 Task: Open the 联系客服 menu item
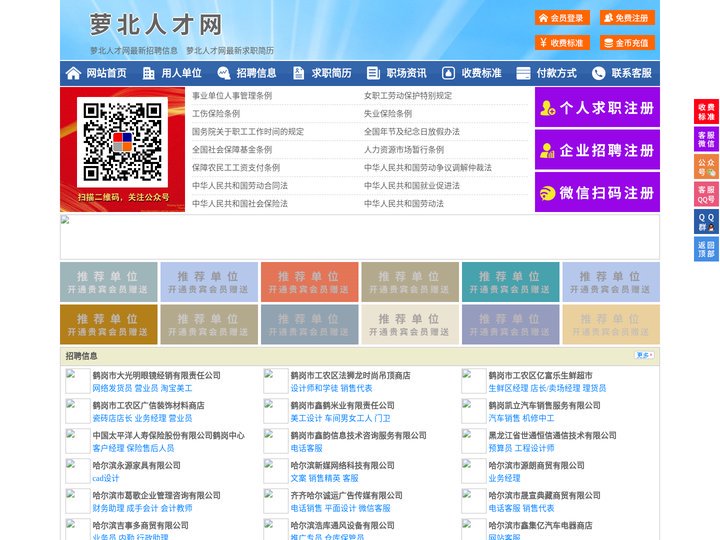(x=631, y=73)
